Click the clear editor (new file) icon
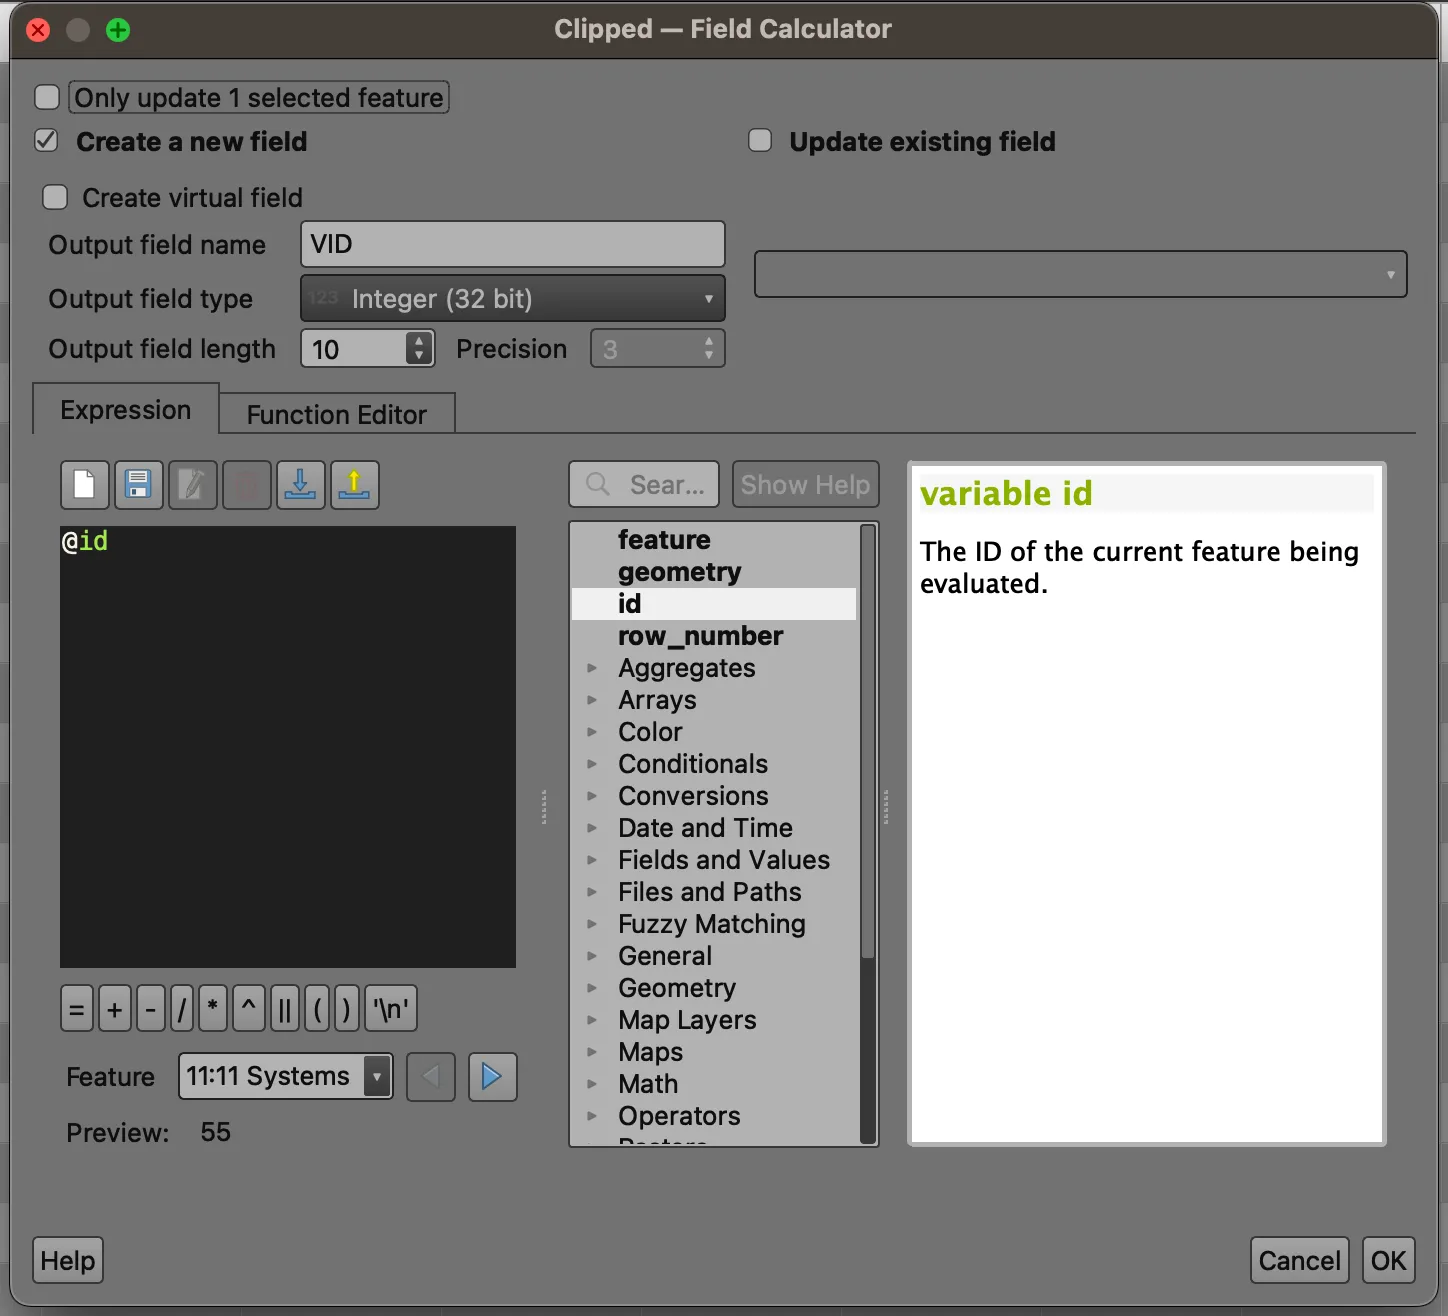 [85, 486]
